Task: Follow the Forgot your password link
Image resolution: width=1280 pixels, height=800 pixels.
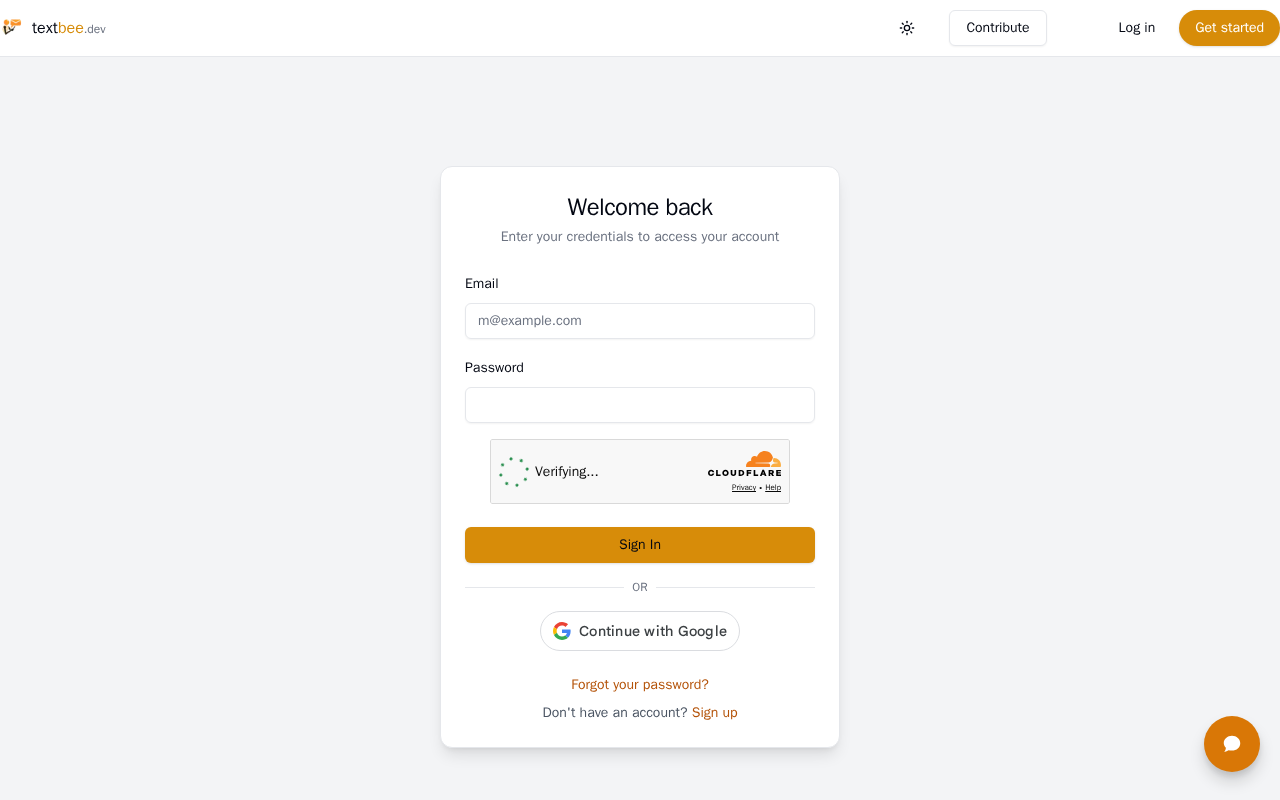Action: 640,684
